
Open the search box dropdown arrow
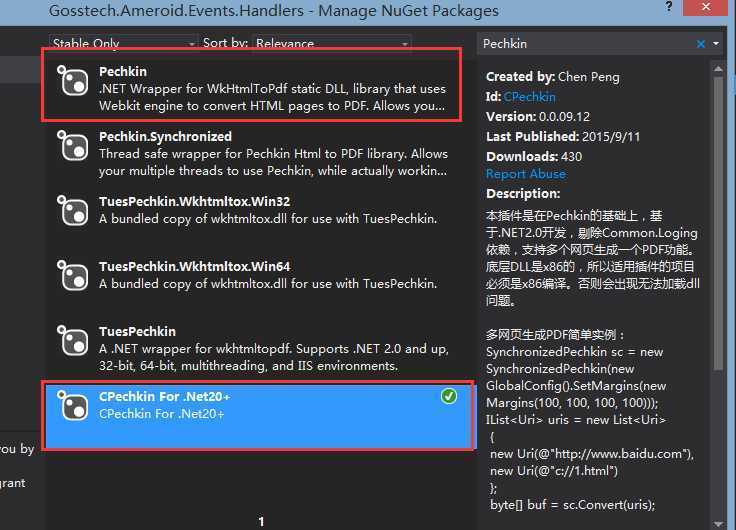pos(716,44)
